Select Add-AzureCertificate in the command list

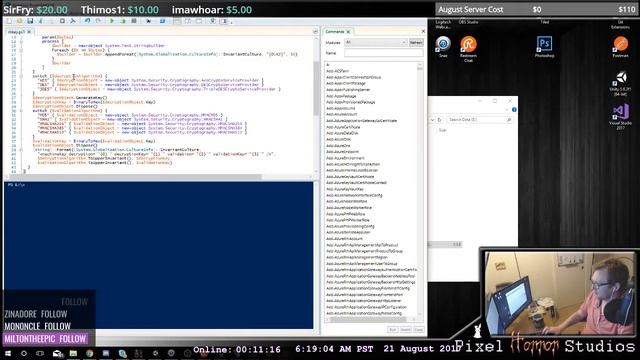click(x=343, y=127)
